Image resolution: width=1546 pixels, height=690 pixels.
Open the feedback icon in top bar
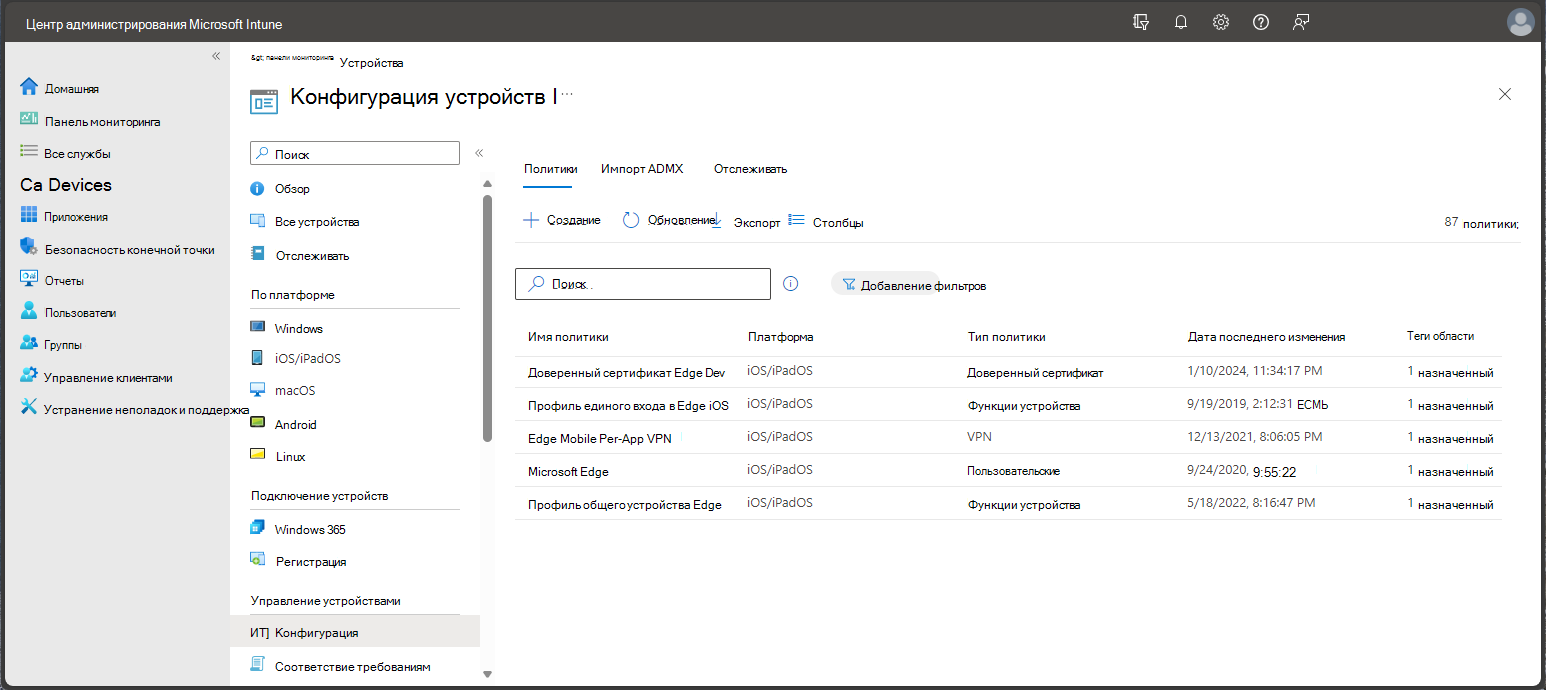point(1301,22)
